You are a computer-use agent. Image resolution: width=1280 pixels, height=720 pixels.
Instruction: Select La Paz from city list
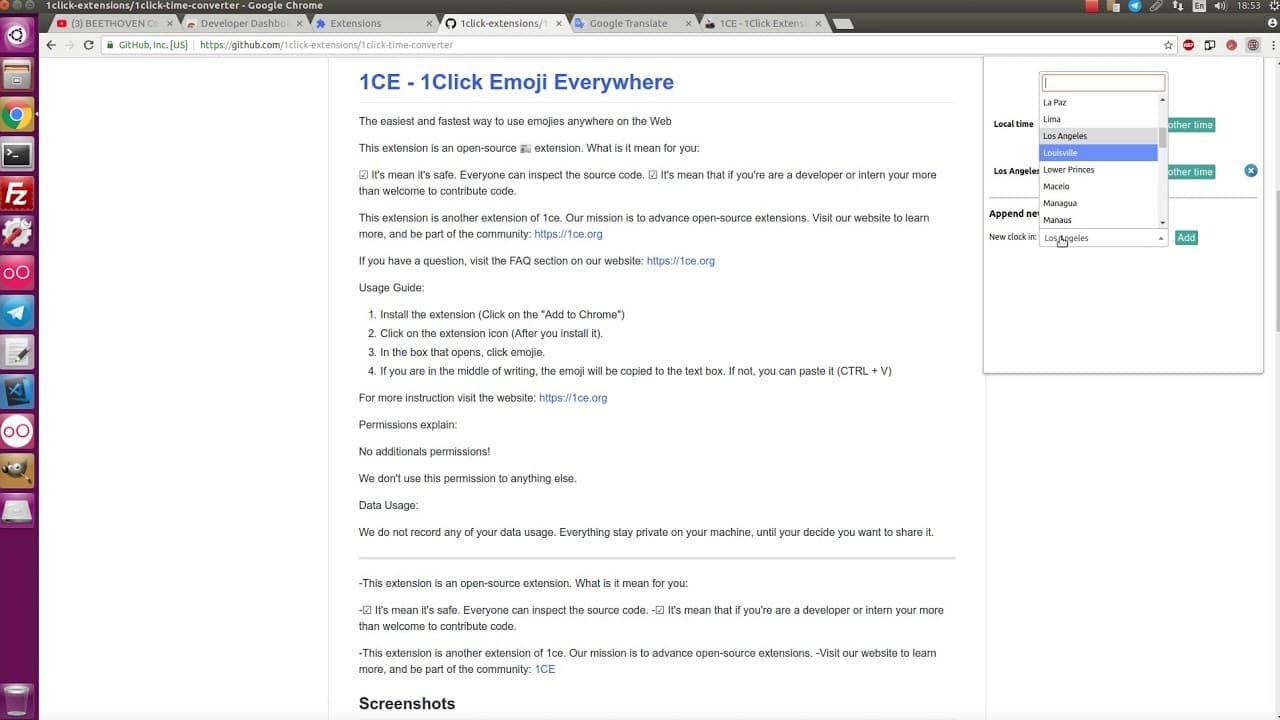pos(1098,102)
